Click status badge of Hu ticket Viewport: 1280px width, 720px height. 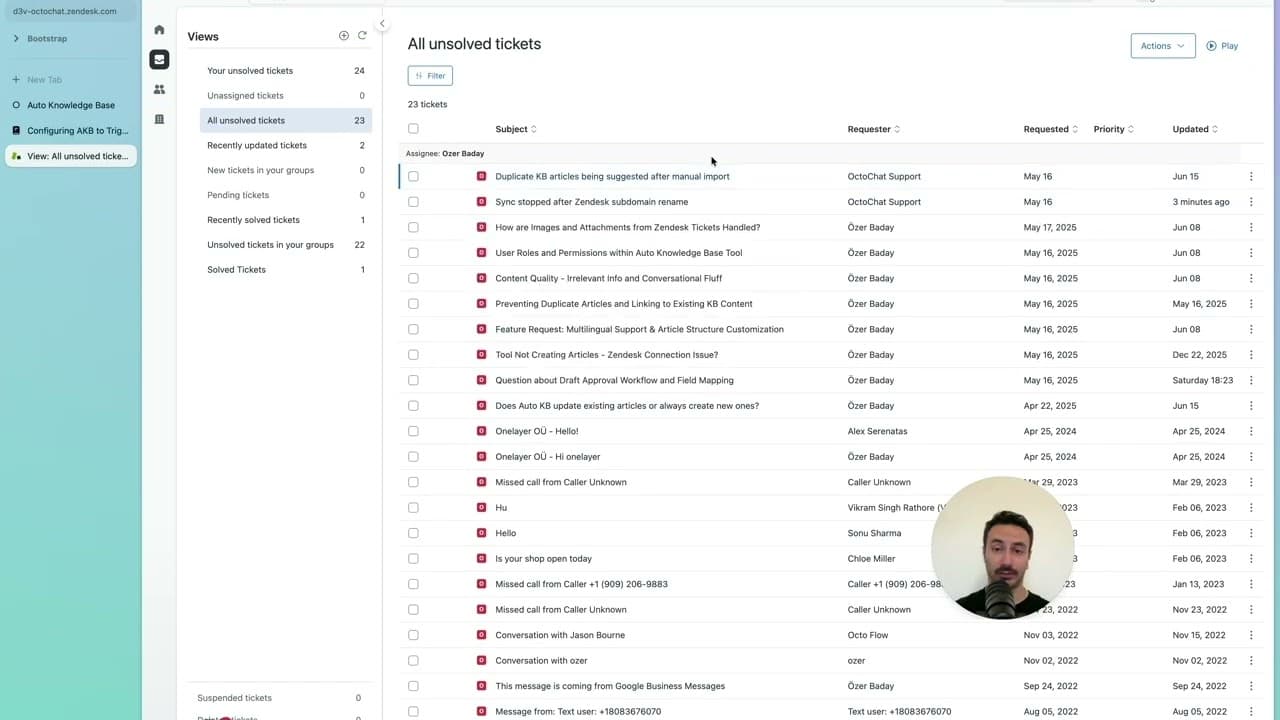[x=481, y=508]
